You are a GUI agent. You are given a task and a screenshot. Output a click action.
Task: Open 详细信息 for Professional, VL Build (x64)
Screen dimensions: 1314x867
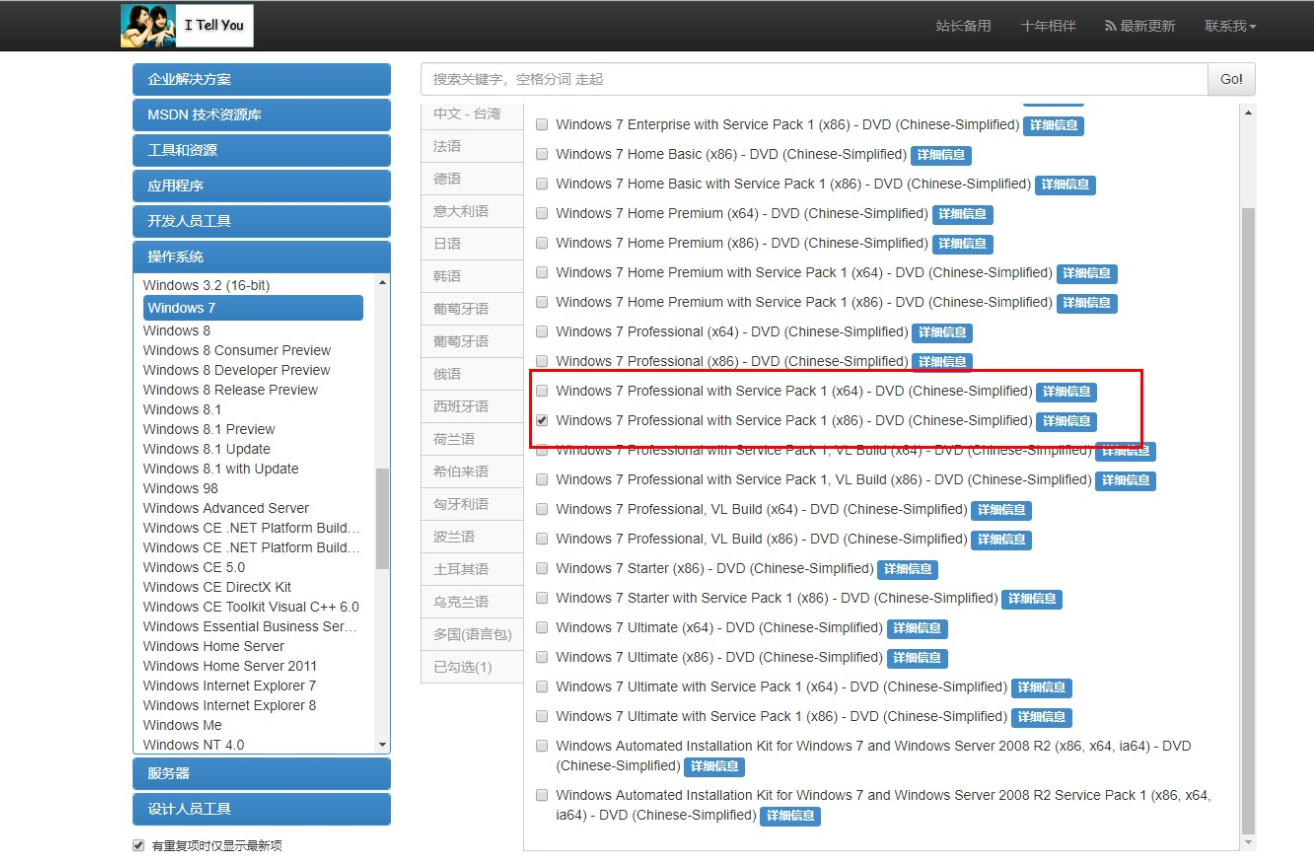[x=1001, y=510]
